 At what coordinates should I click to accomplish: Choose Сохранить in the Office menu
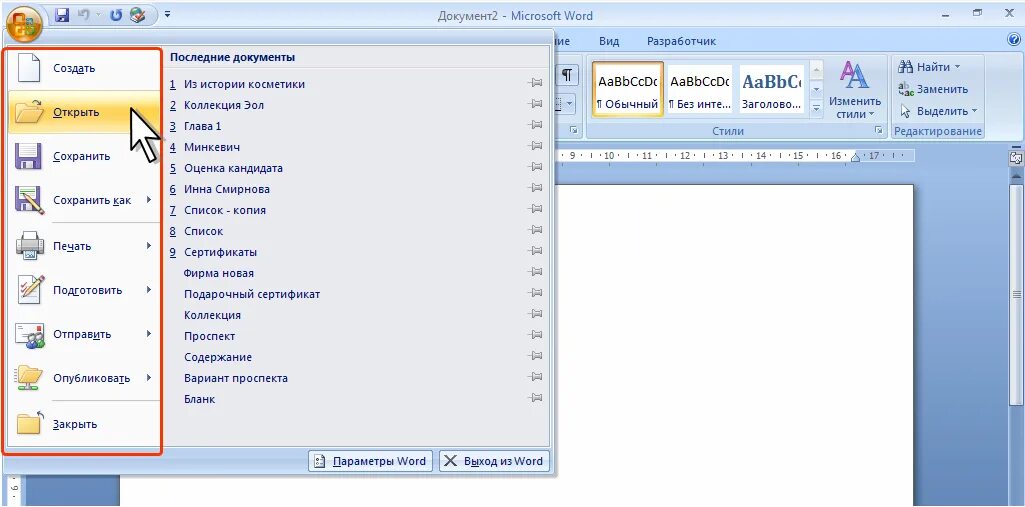click(84, 157)
